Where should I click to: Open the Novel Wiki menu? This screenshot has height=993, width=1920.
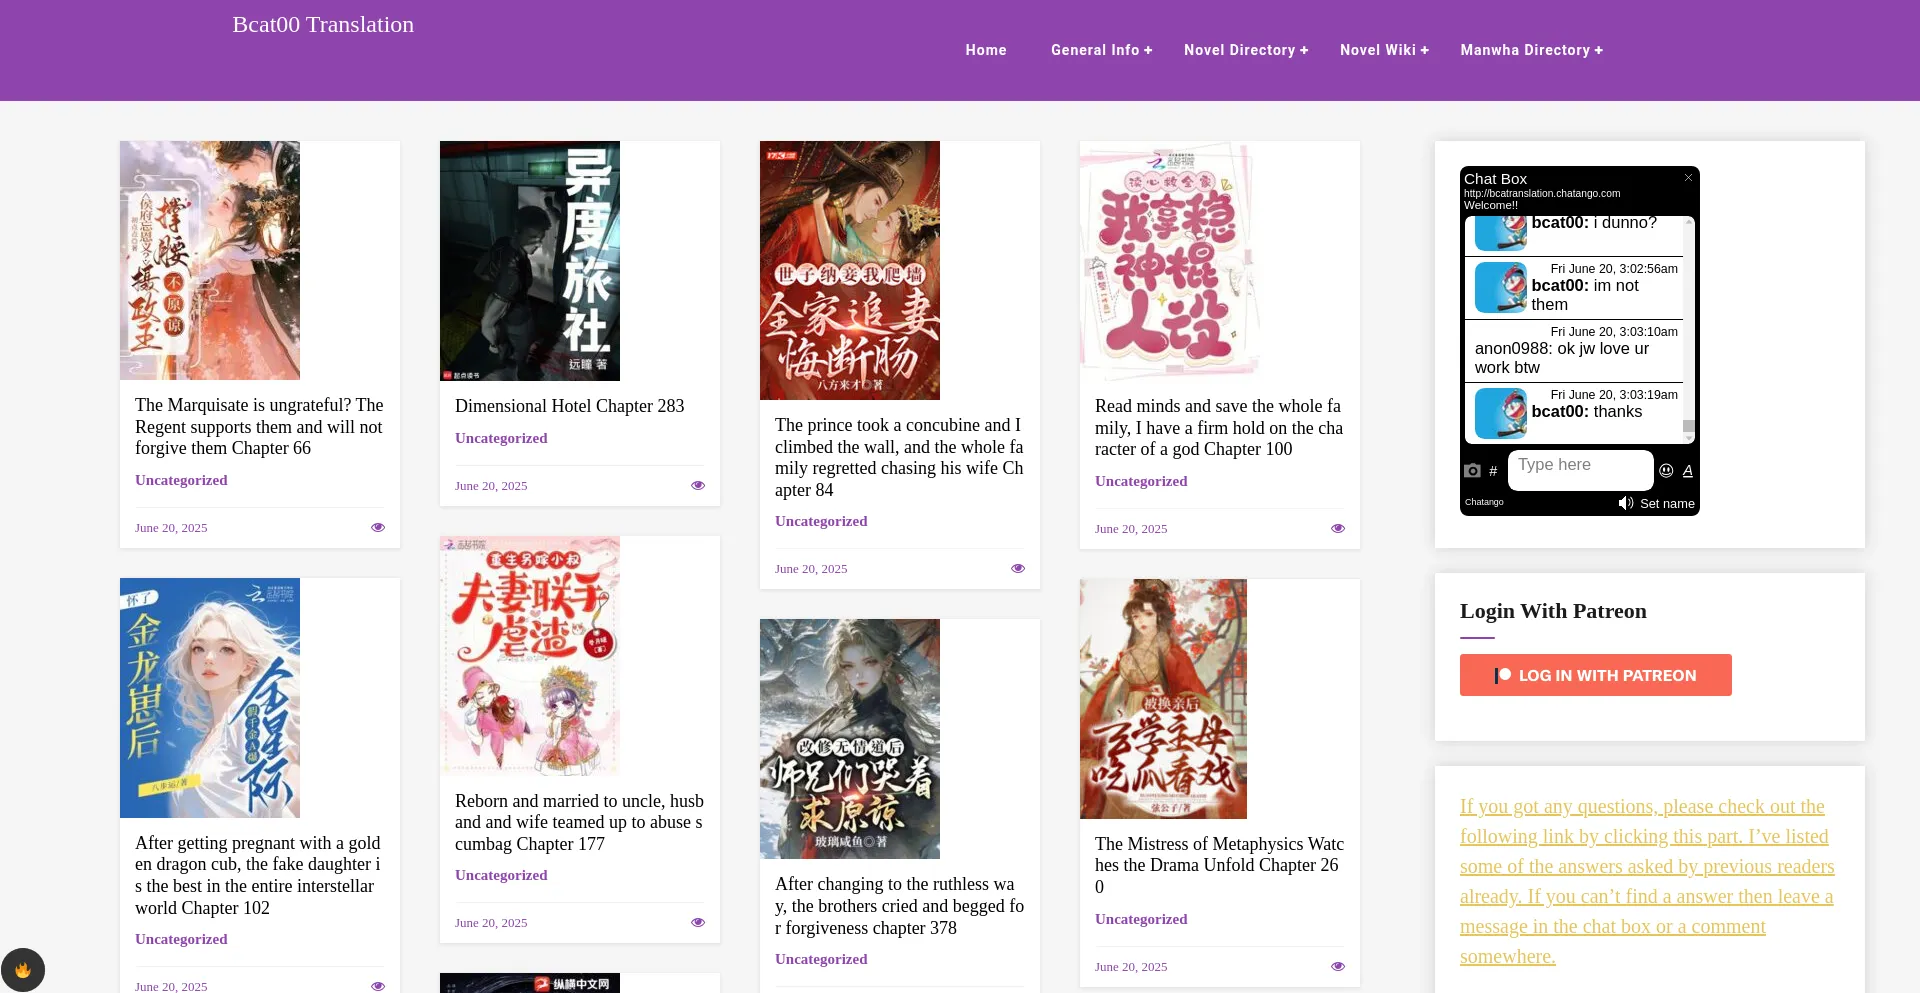coord(1384,50)
